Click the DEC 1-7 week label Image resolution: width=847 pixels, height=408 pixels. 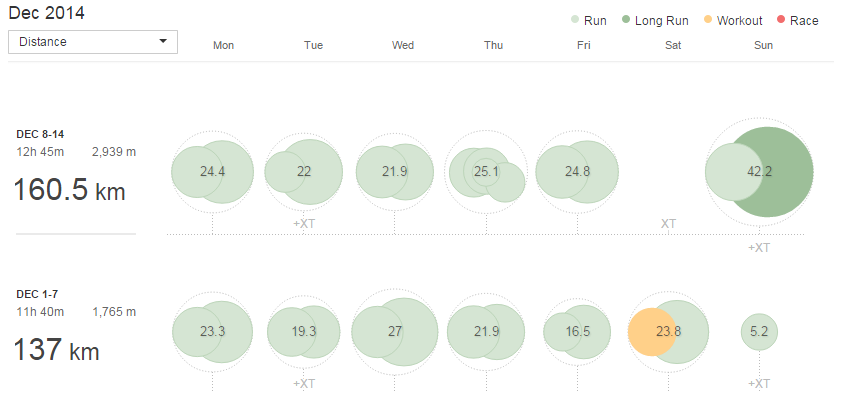37,294
